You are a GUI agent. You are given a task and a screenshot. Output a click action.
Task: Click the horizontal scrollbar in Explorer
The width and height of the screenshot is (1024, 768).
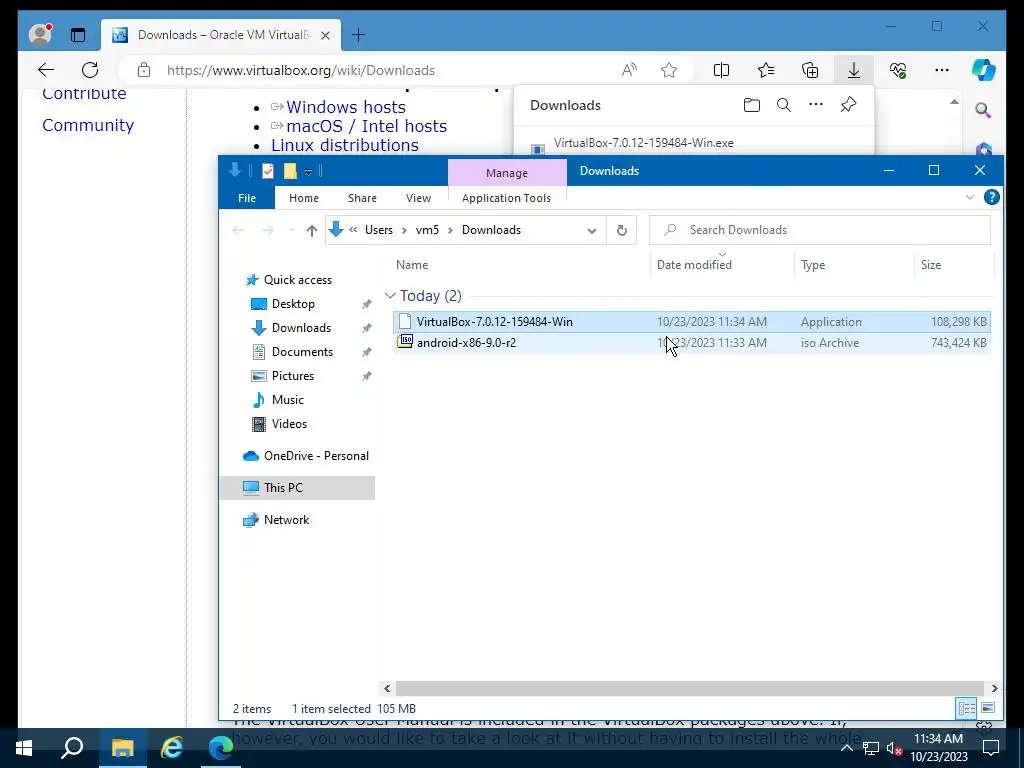pos(690,688)
